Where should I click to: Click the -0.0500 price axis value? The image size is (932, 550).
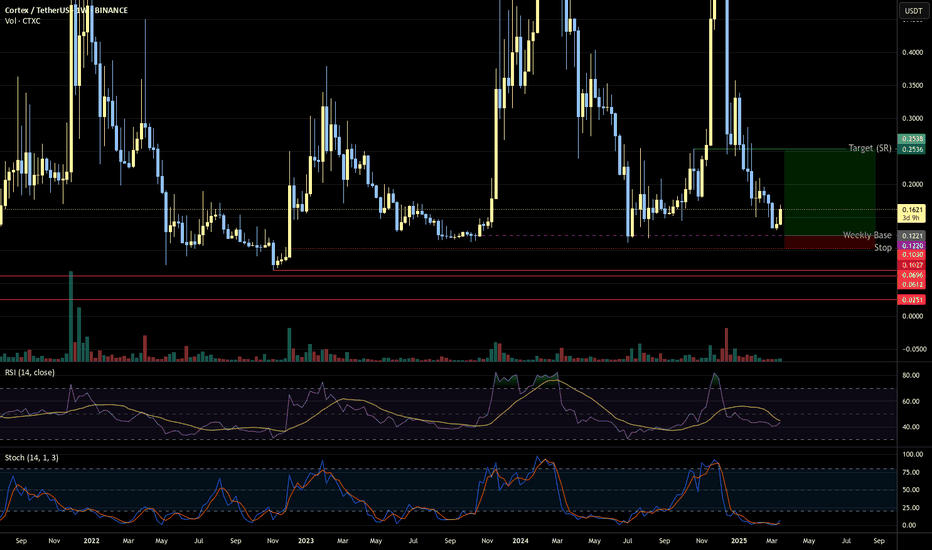(x=914, y=349)
